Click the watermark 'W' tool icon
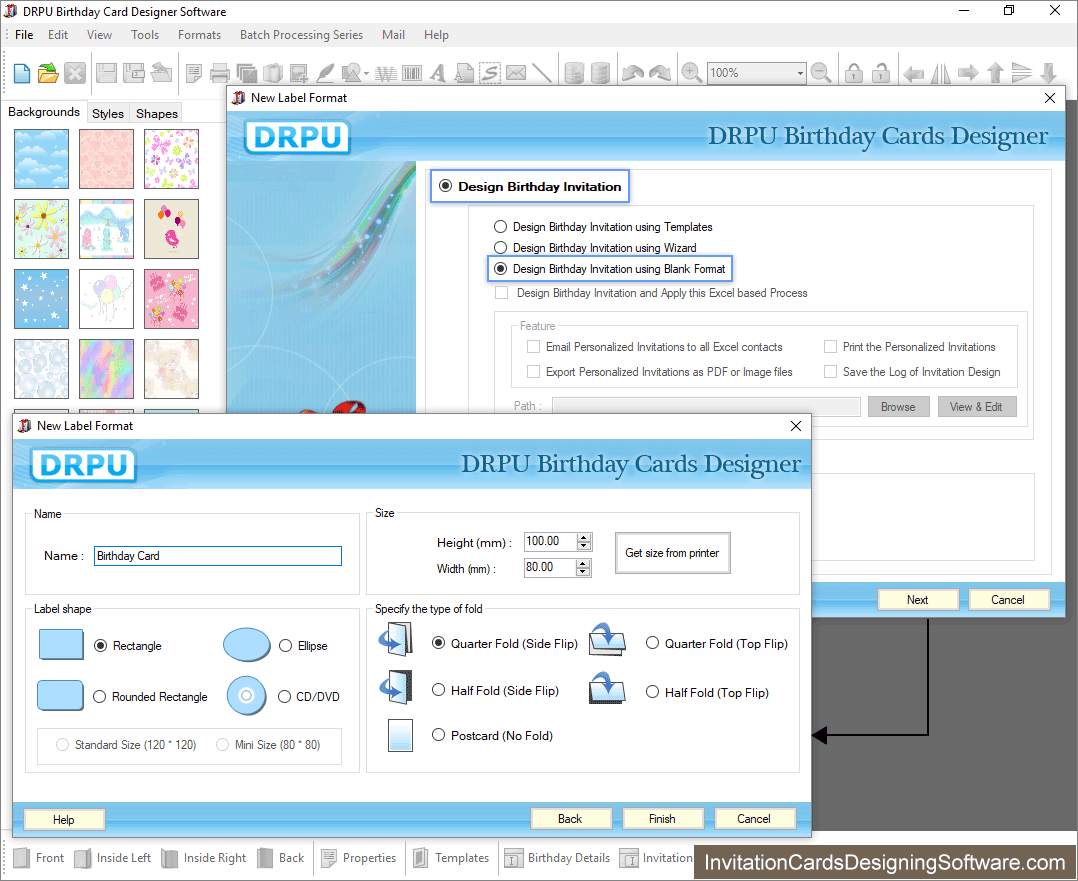1078x881 pixels. click(x=386, y=72)
